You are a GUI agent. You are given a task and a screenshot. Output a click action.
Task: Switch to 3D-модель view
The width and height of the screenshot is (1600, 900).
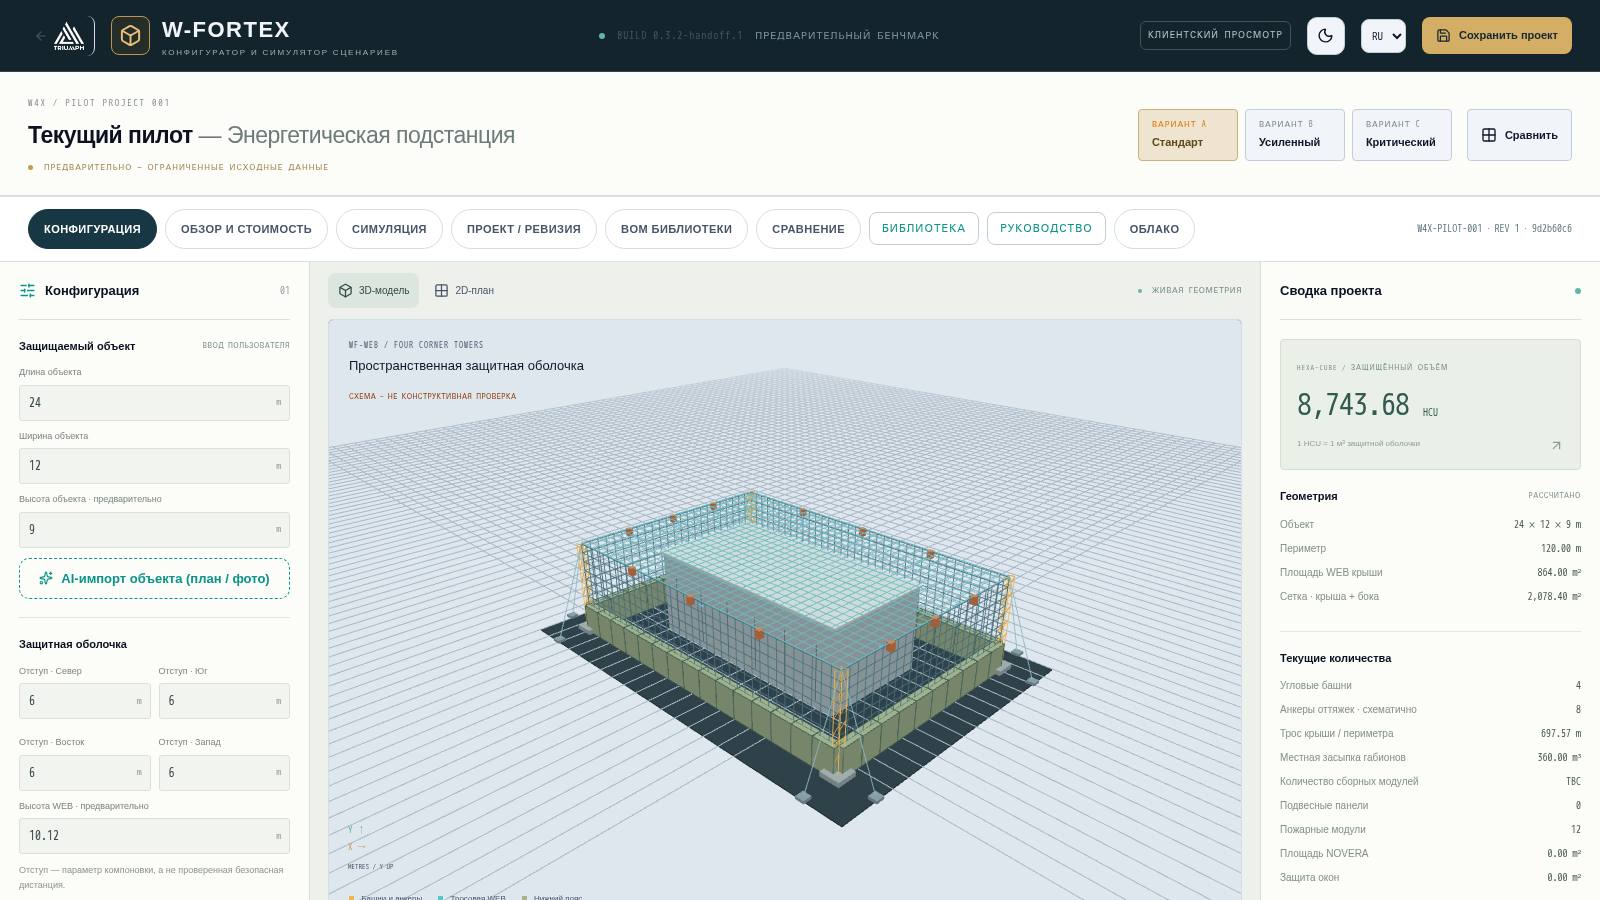pos(374,290)
